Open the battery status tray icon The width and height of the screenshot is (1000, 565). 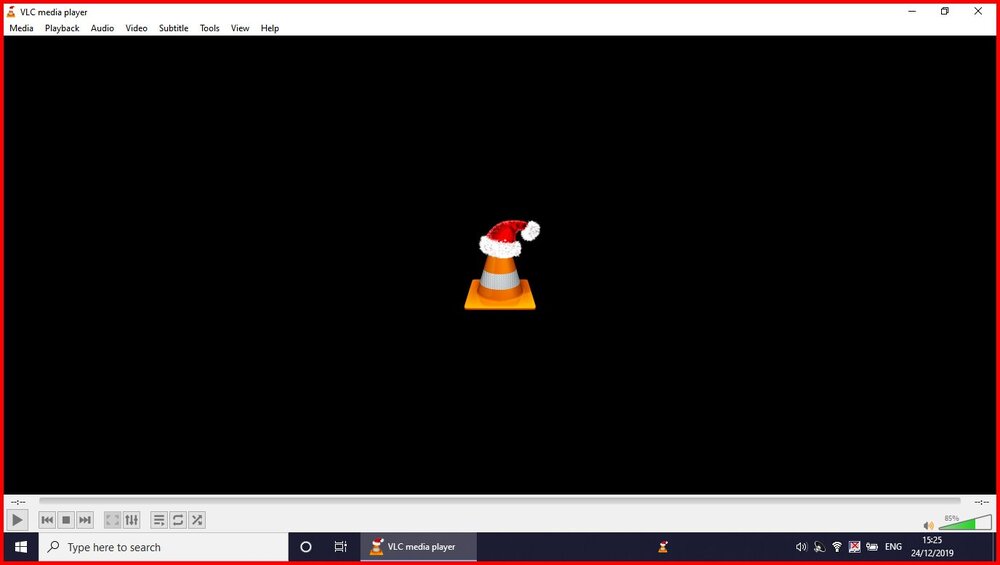(x=872, y=547)
